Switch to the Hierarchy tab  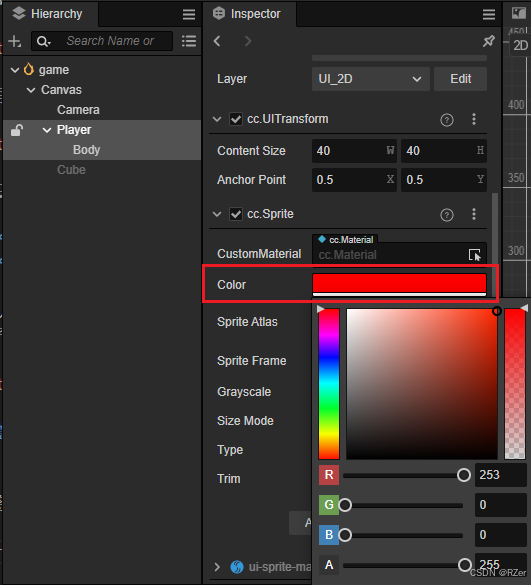[51, 14]
